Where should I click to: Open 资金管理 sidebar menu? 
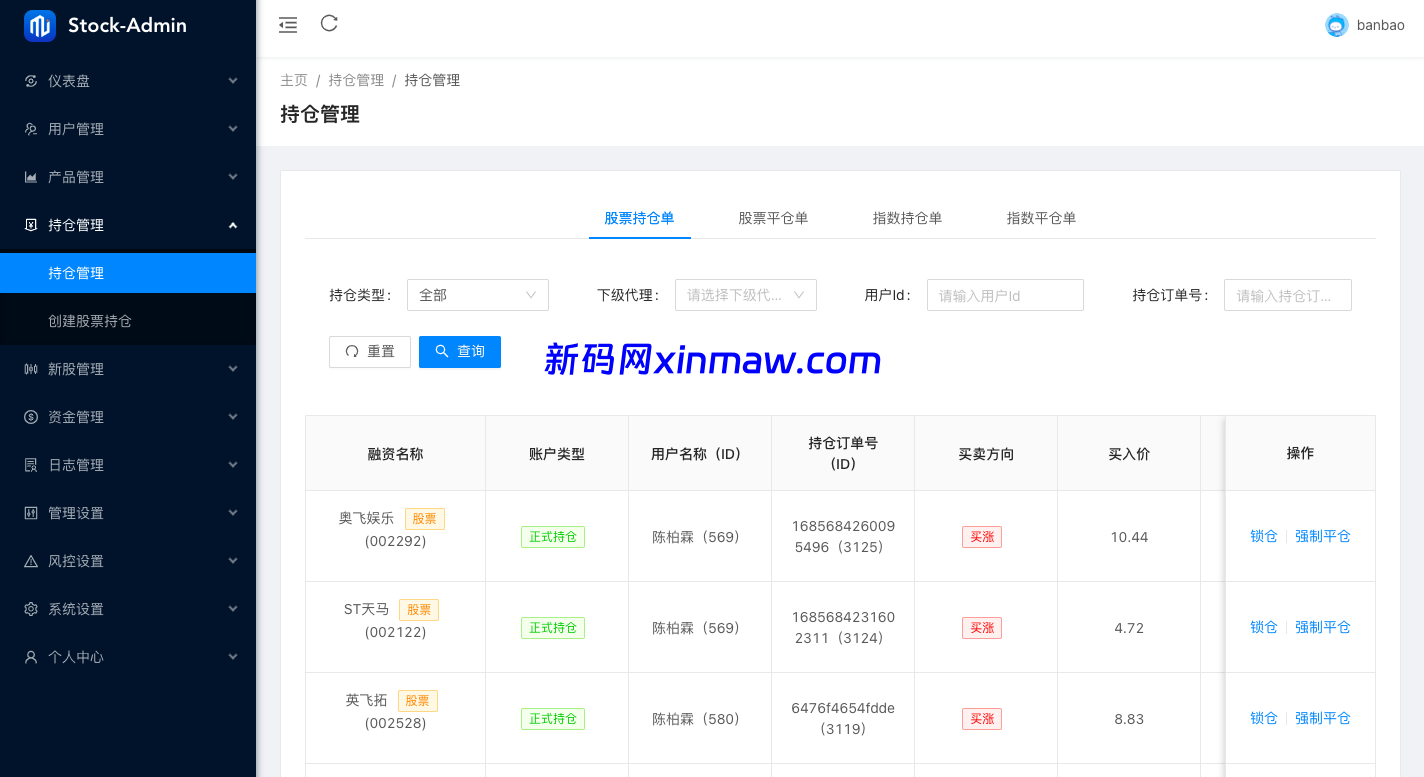click(128, 417)
